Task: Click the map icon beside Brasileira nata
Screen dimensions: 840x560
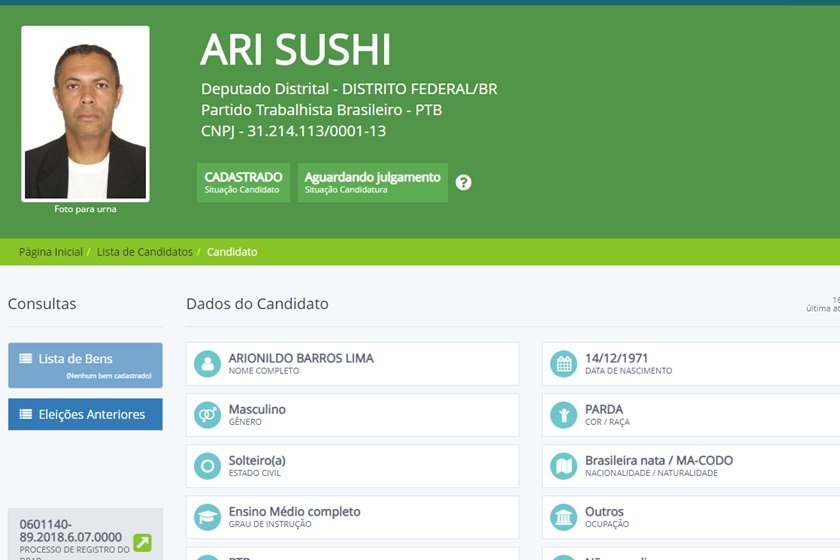Action: (x=564, y=466)
